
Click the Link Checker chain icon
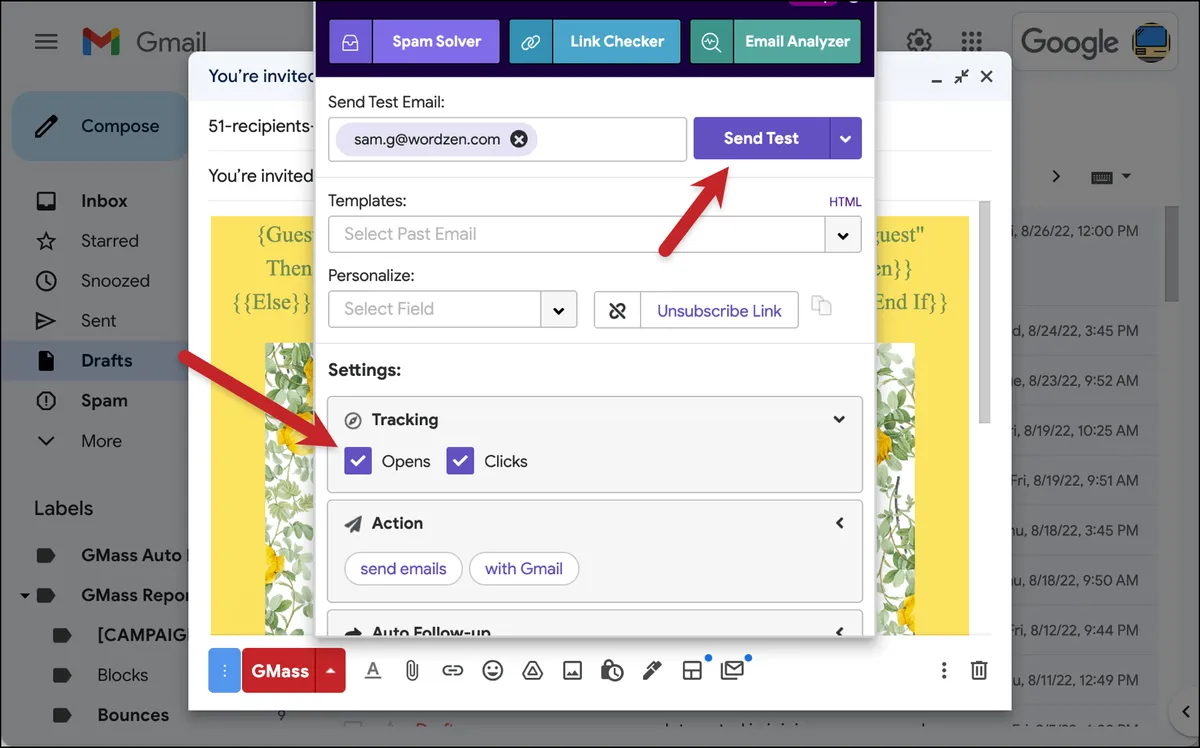[531, 42]
